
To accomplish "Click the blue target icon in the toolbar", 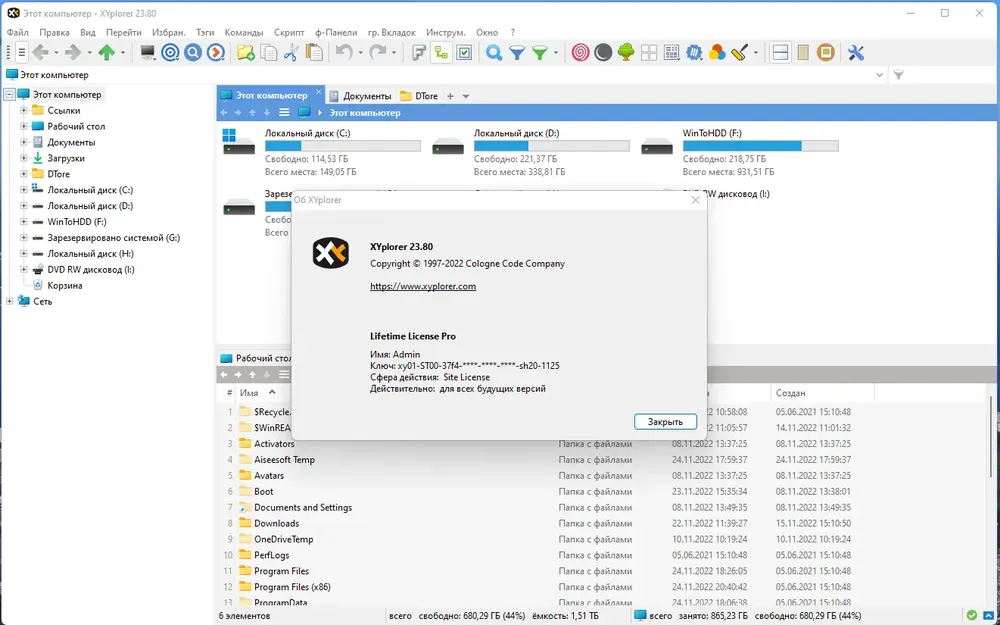I will (x=170, y=53).
